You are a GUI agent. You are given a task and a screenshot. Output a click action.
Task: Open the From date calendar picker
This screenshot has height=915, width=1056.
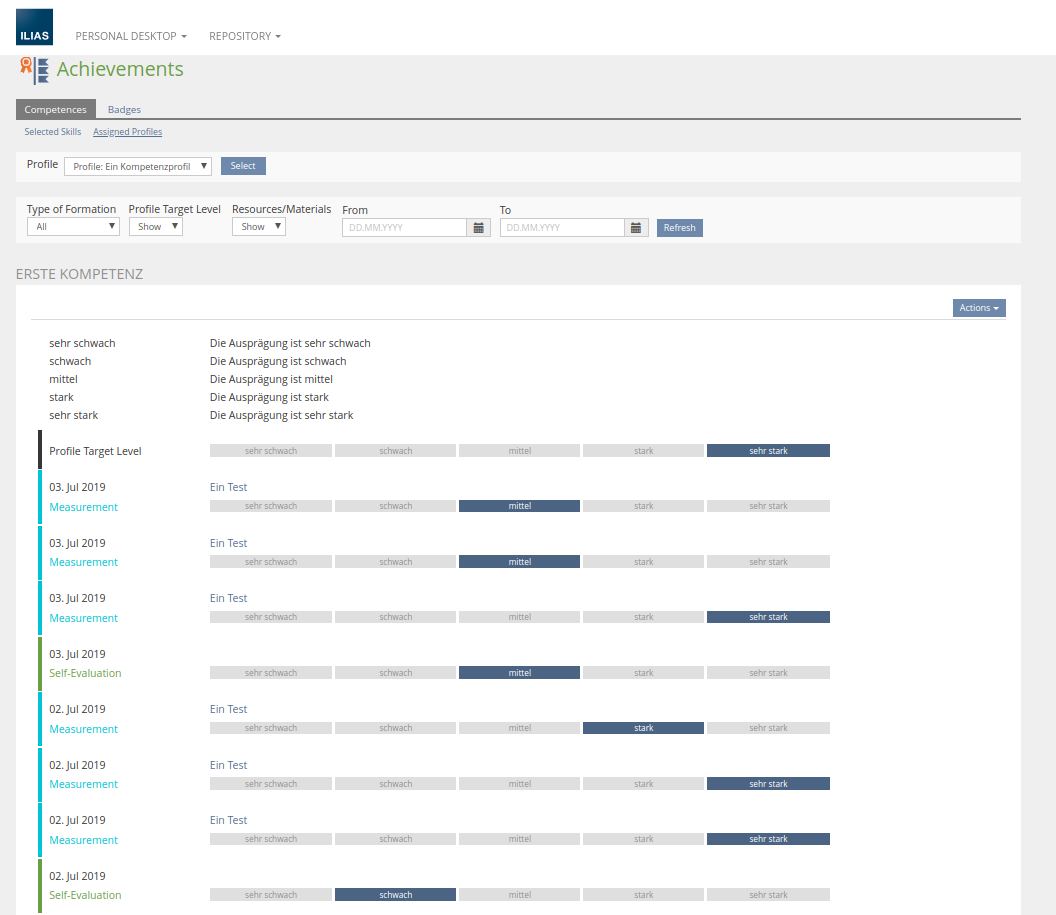pyautogui.click(x=479, y=228)
